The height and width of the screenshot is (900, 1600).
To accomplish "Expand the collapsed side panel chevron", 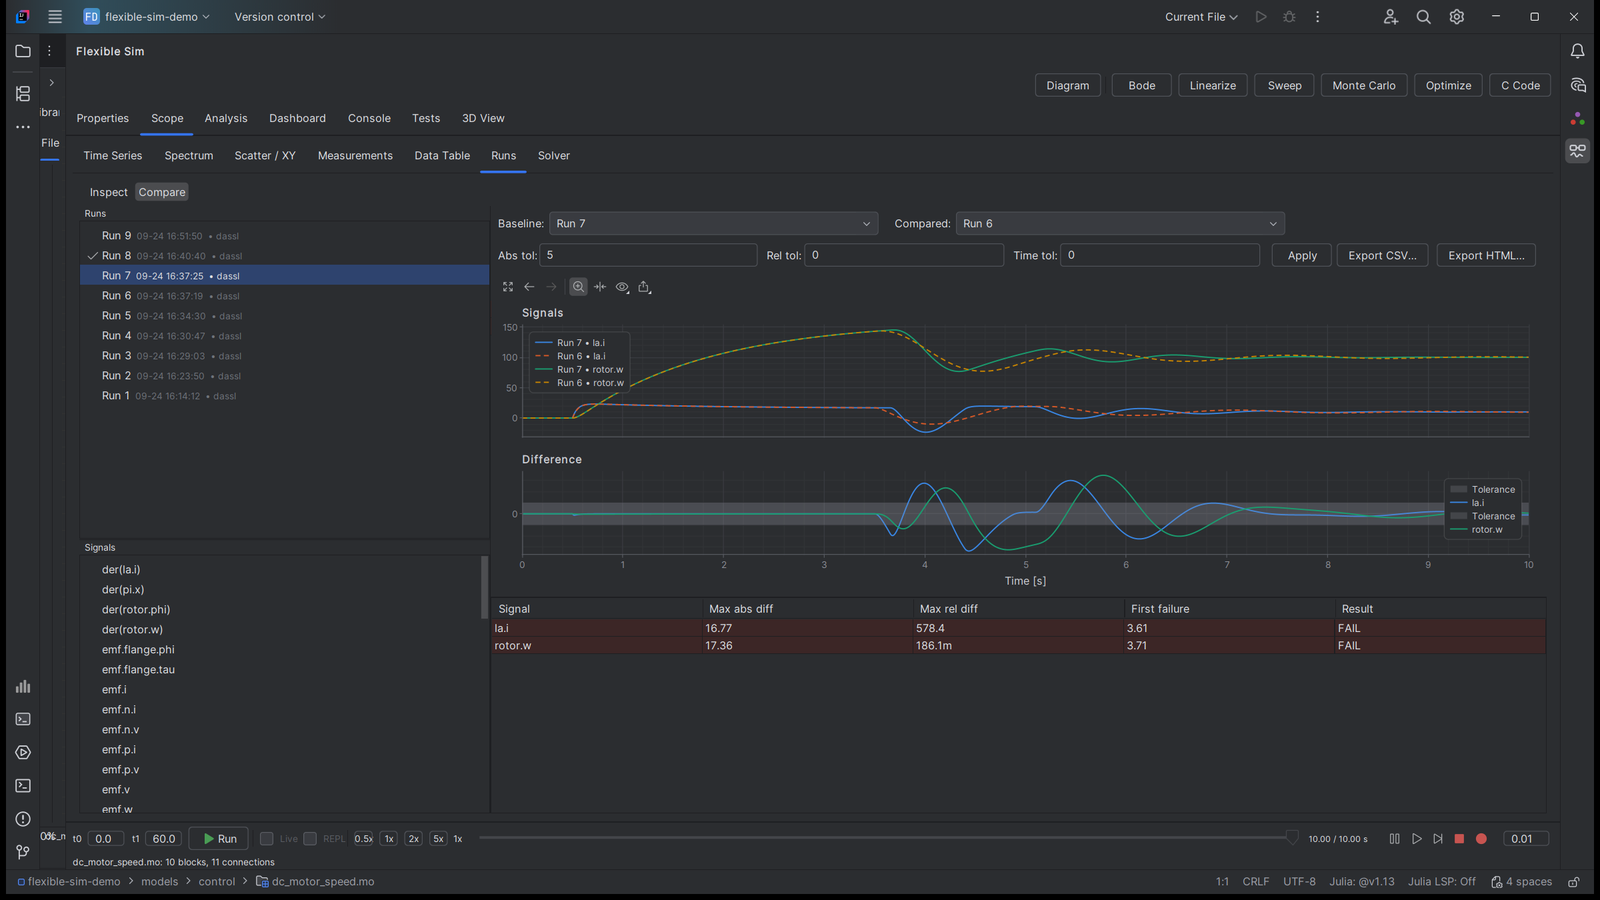I will pos(51,83).
